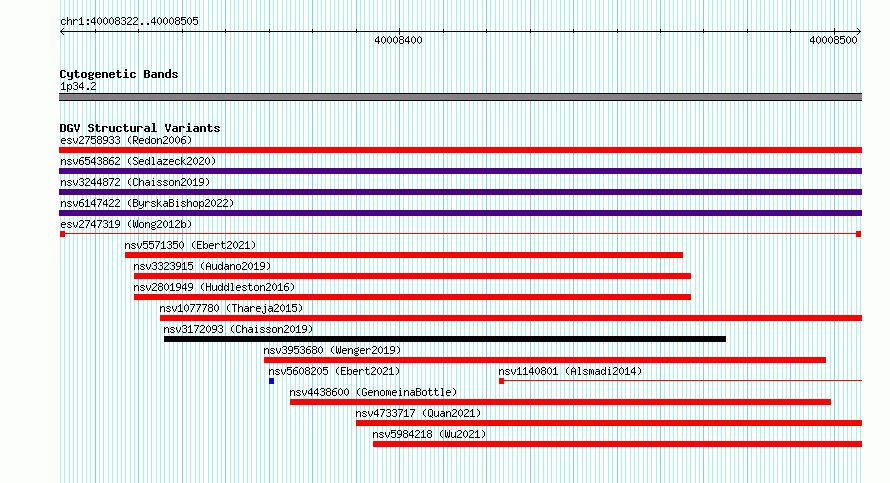Click the ruler's left arrow end
The height and width of the screenshot is (483, 890).
[x=62, y=31]
